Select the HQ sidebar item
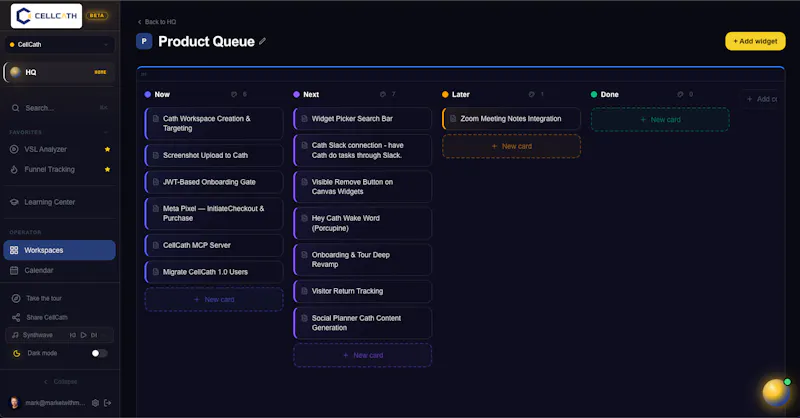The width and height of the screenshot is (800, 418). point(59,72)
